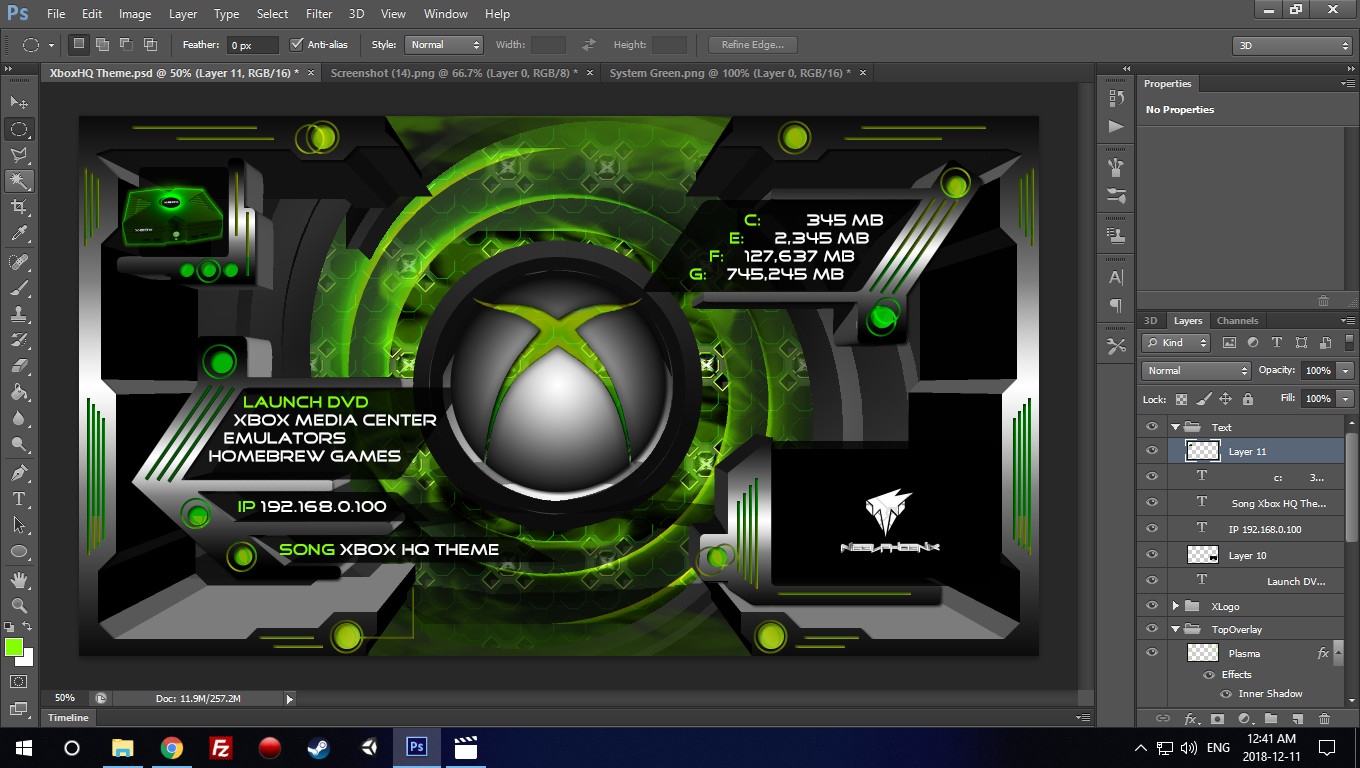Screen dimensions: 1360x768
Task: Select the Hand tool
Action: pos(19,579)
